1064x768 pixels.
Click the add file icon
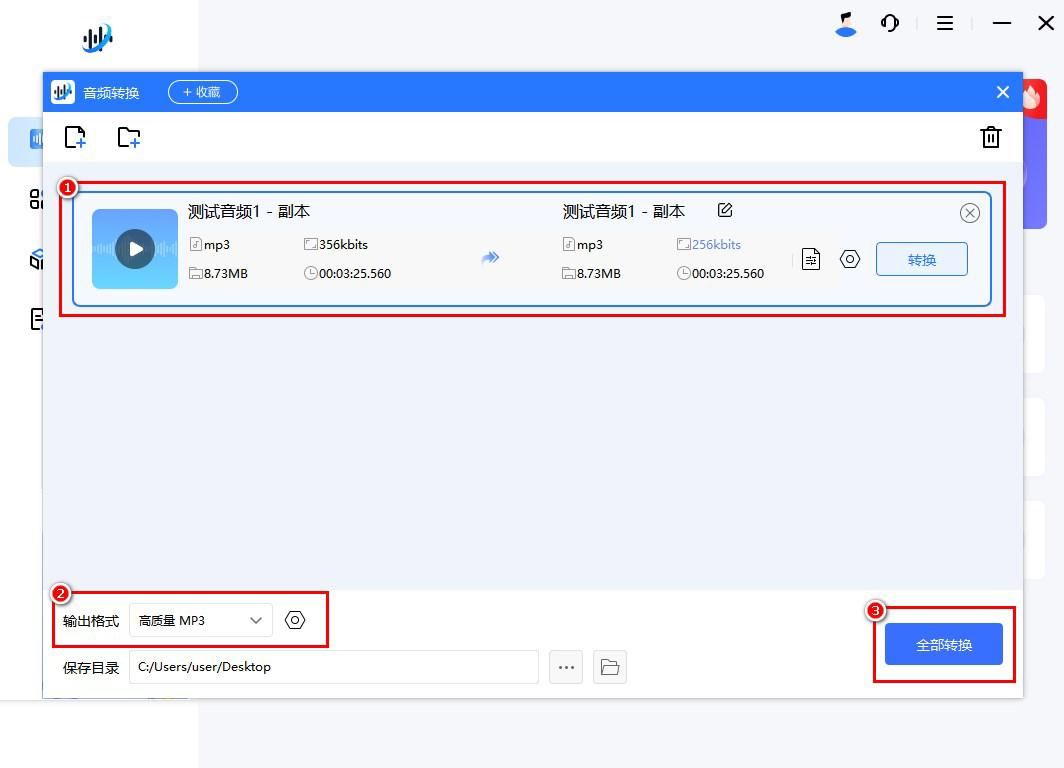[75, 137]
